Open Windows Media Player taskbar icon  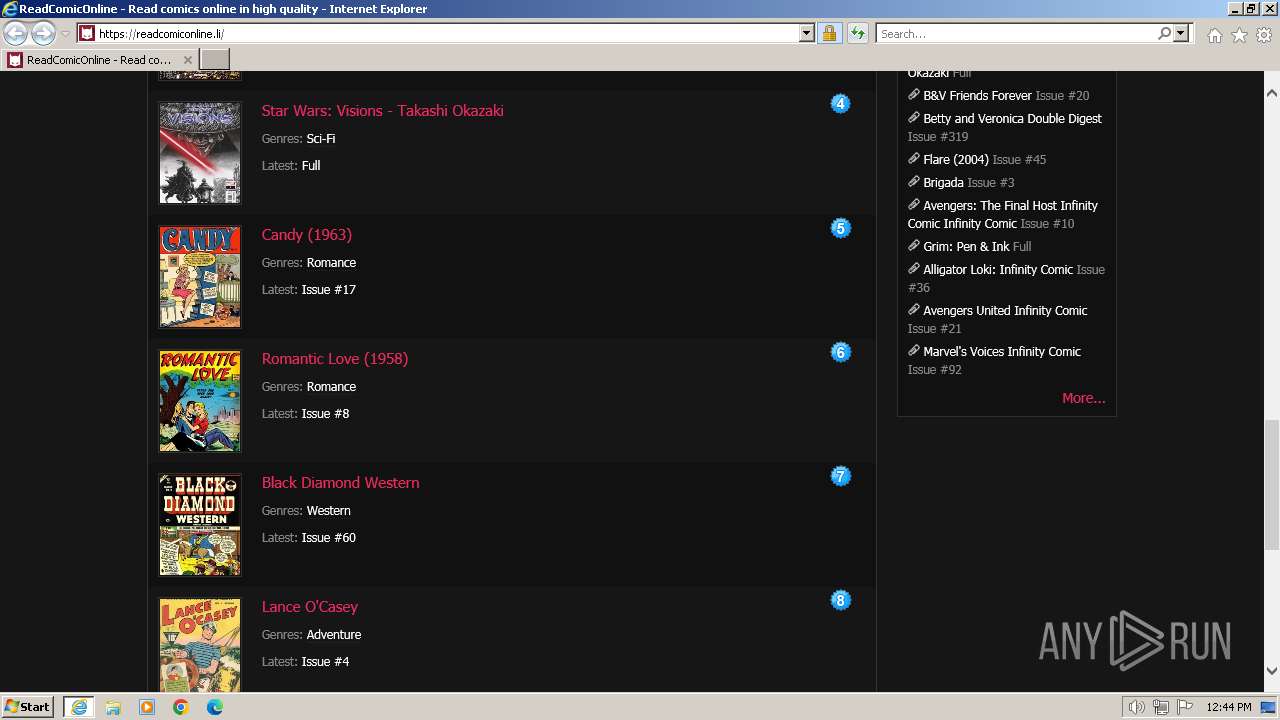coord(147,707)
